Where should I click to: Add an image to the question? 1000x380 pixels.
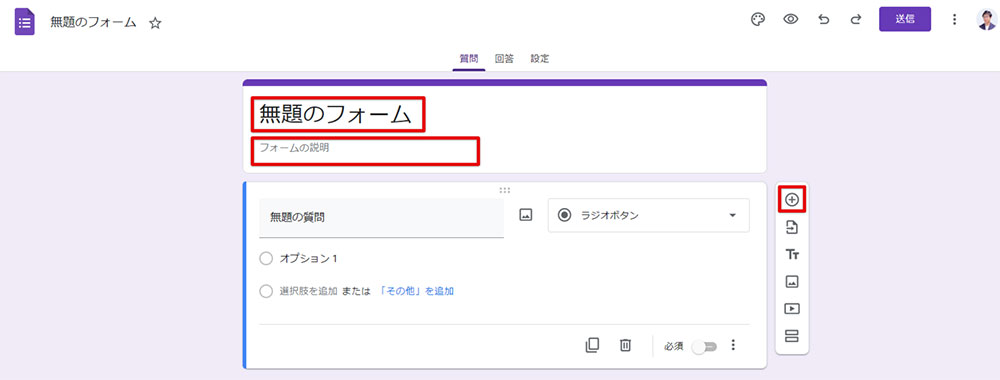pyautogui.click(x=526, y=216)
